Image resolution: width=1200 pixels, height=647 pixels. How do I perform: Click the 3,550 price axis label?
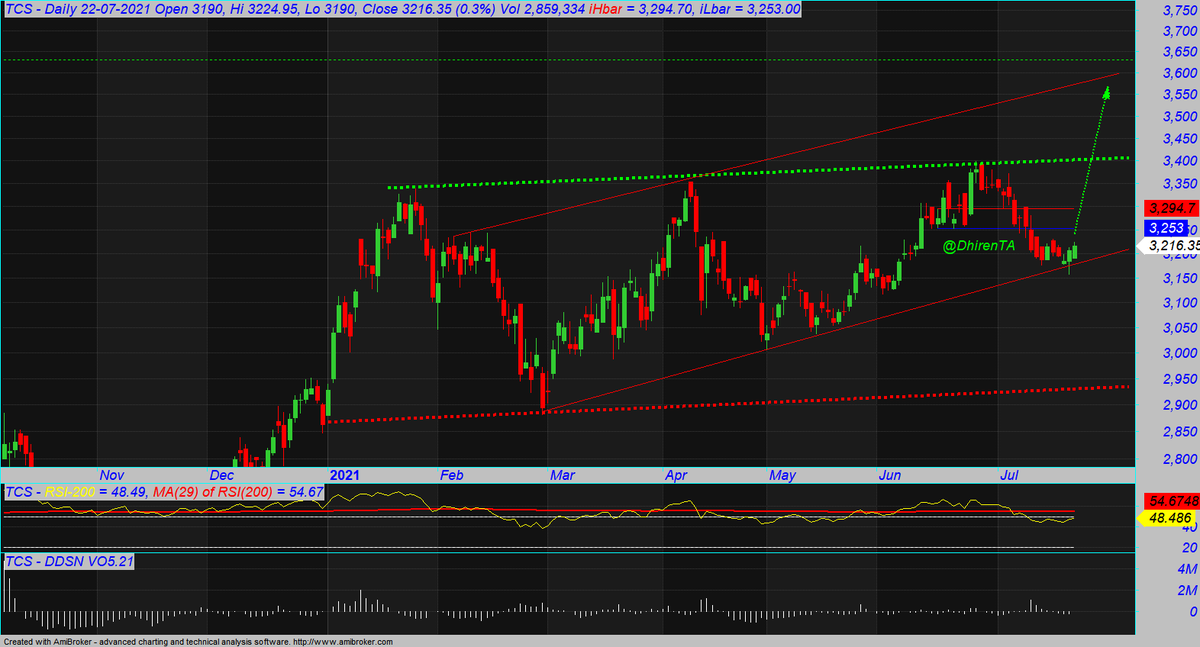click(1179, 94)
